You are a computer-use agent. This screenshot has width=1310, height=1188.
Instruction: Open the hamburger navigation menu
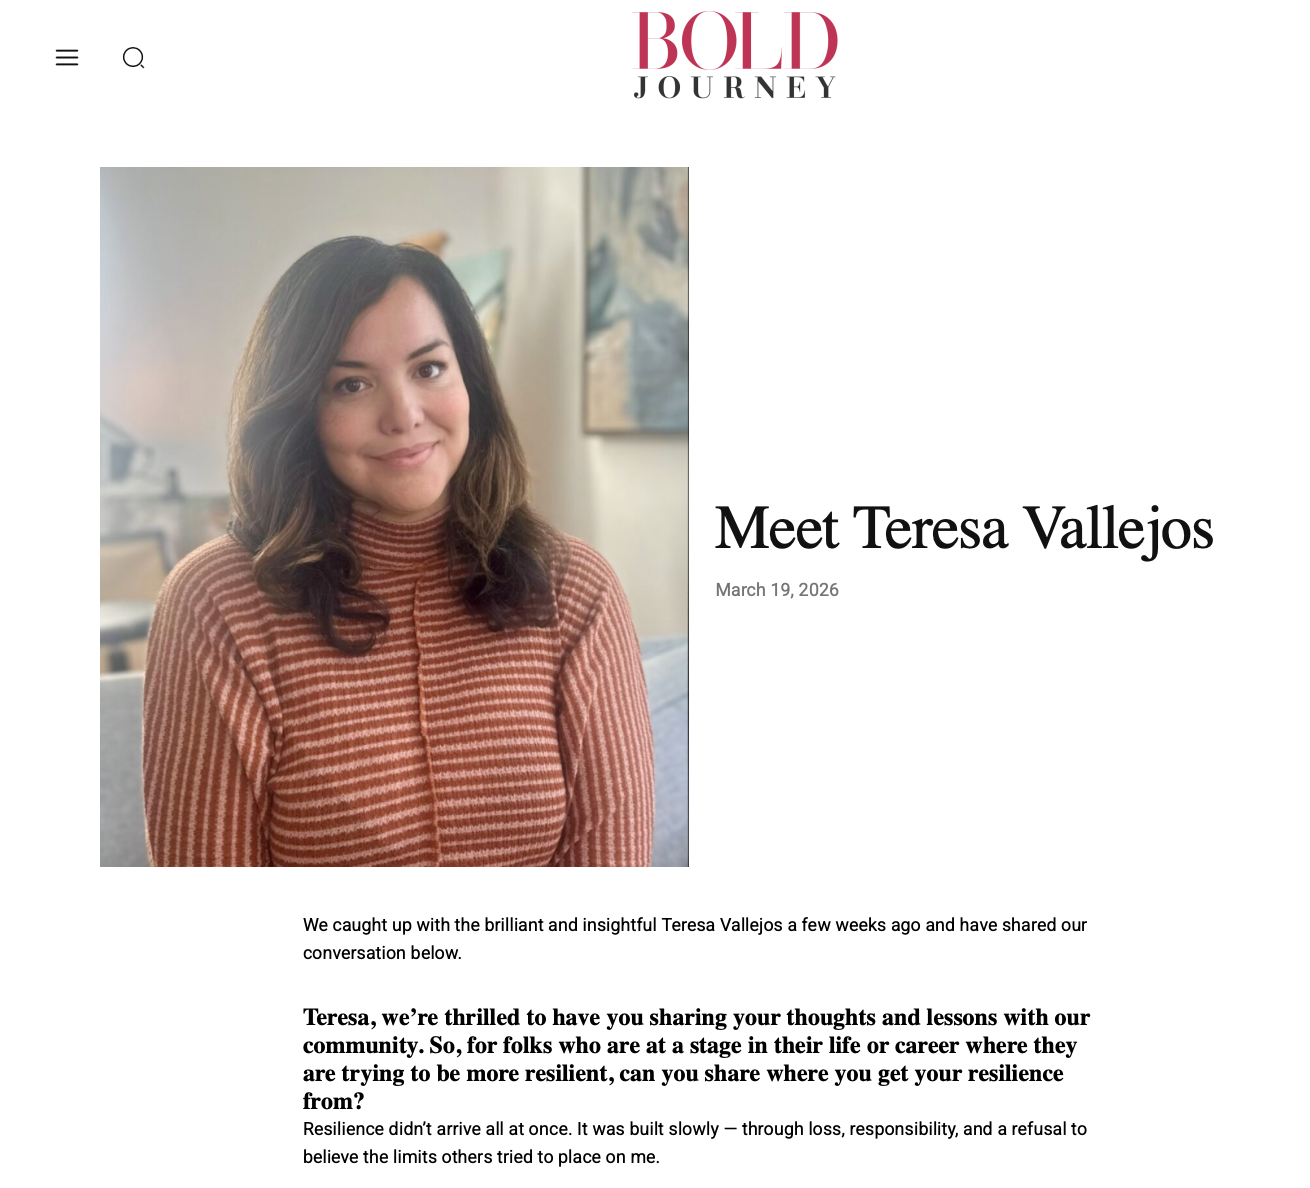(x=67, y=58)
